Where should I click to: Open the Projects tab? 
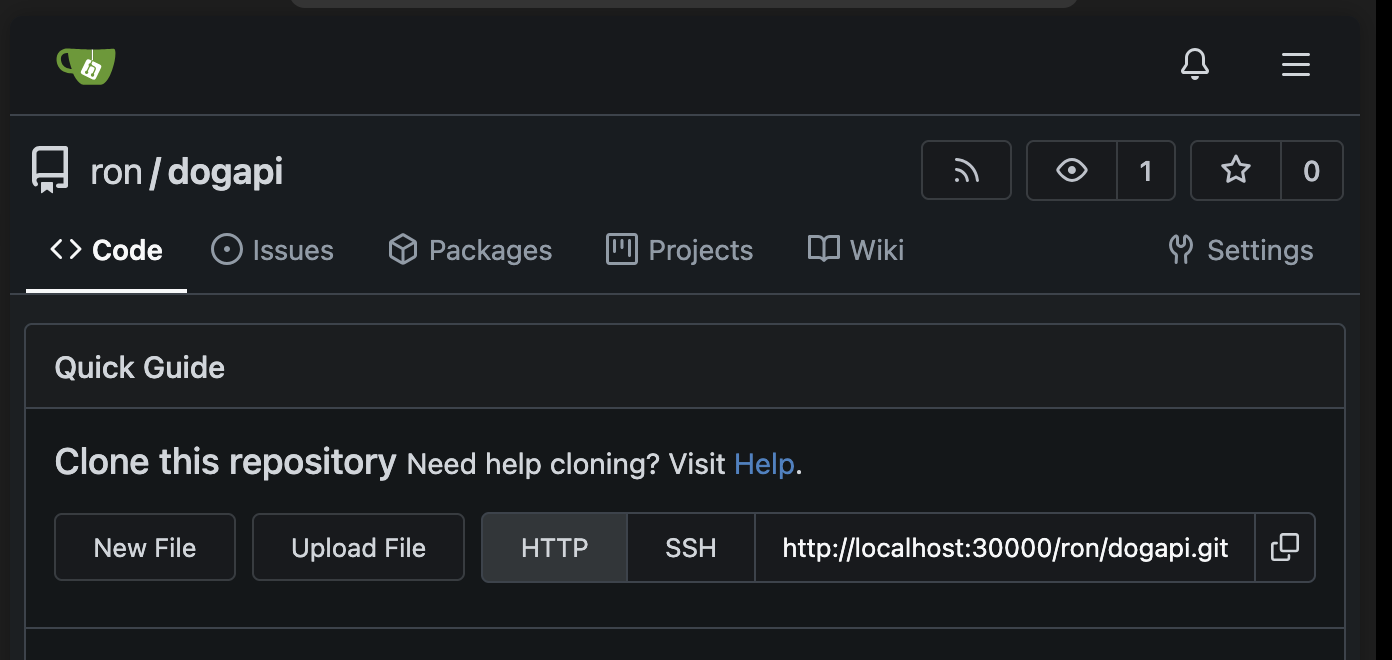tap(680, 250)
